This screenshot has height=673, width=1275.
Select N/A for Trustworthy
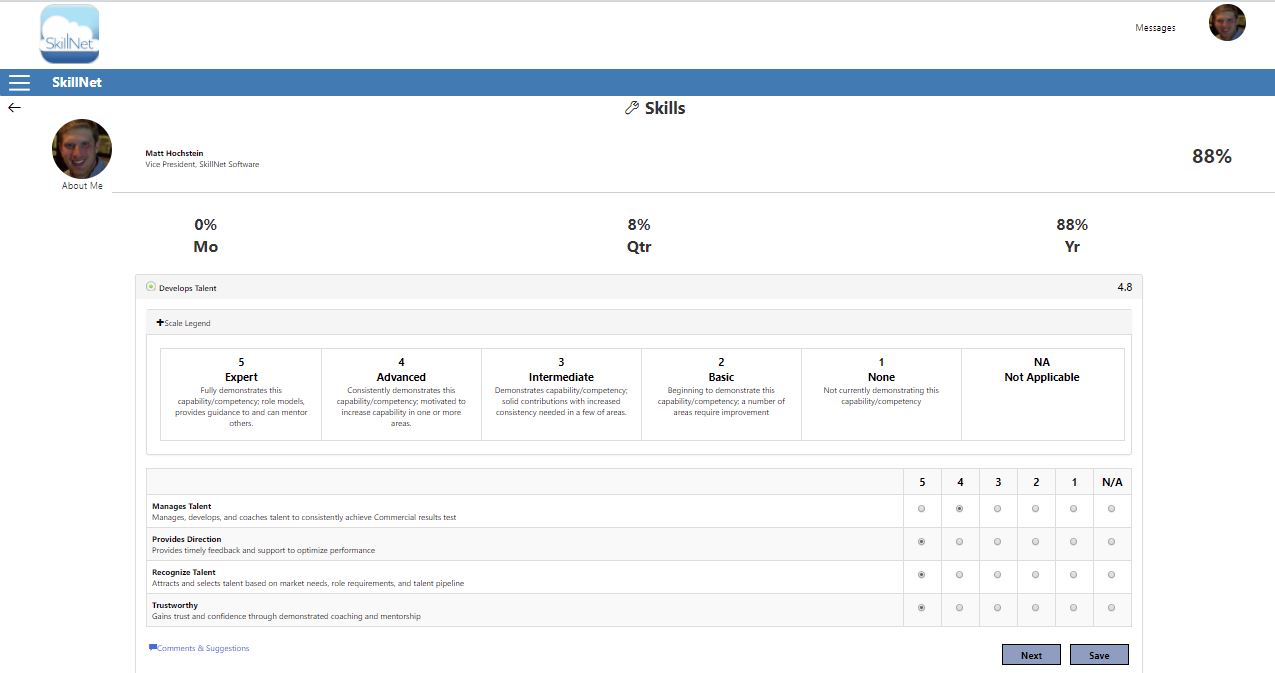[x=1111, y=608]
